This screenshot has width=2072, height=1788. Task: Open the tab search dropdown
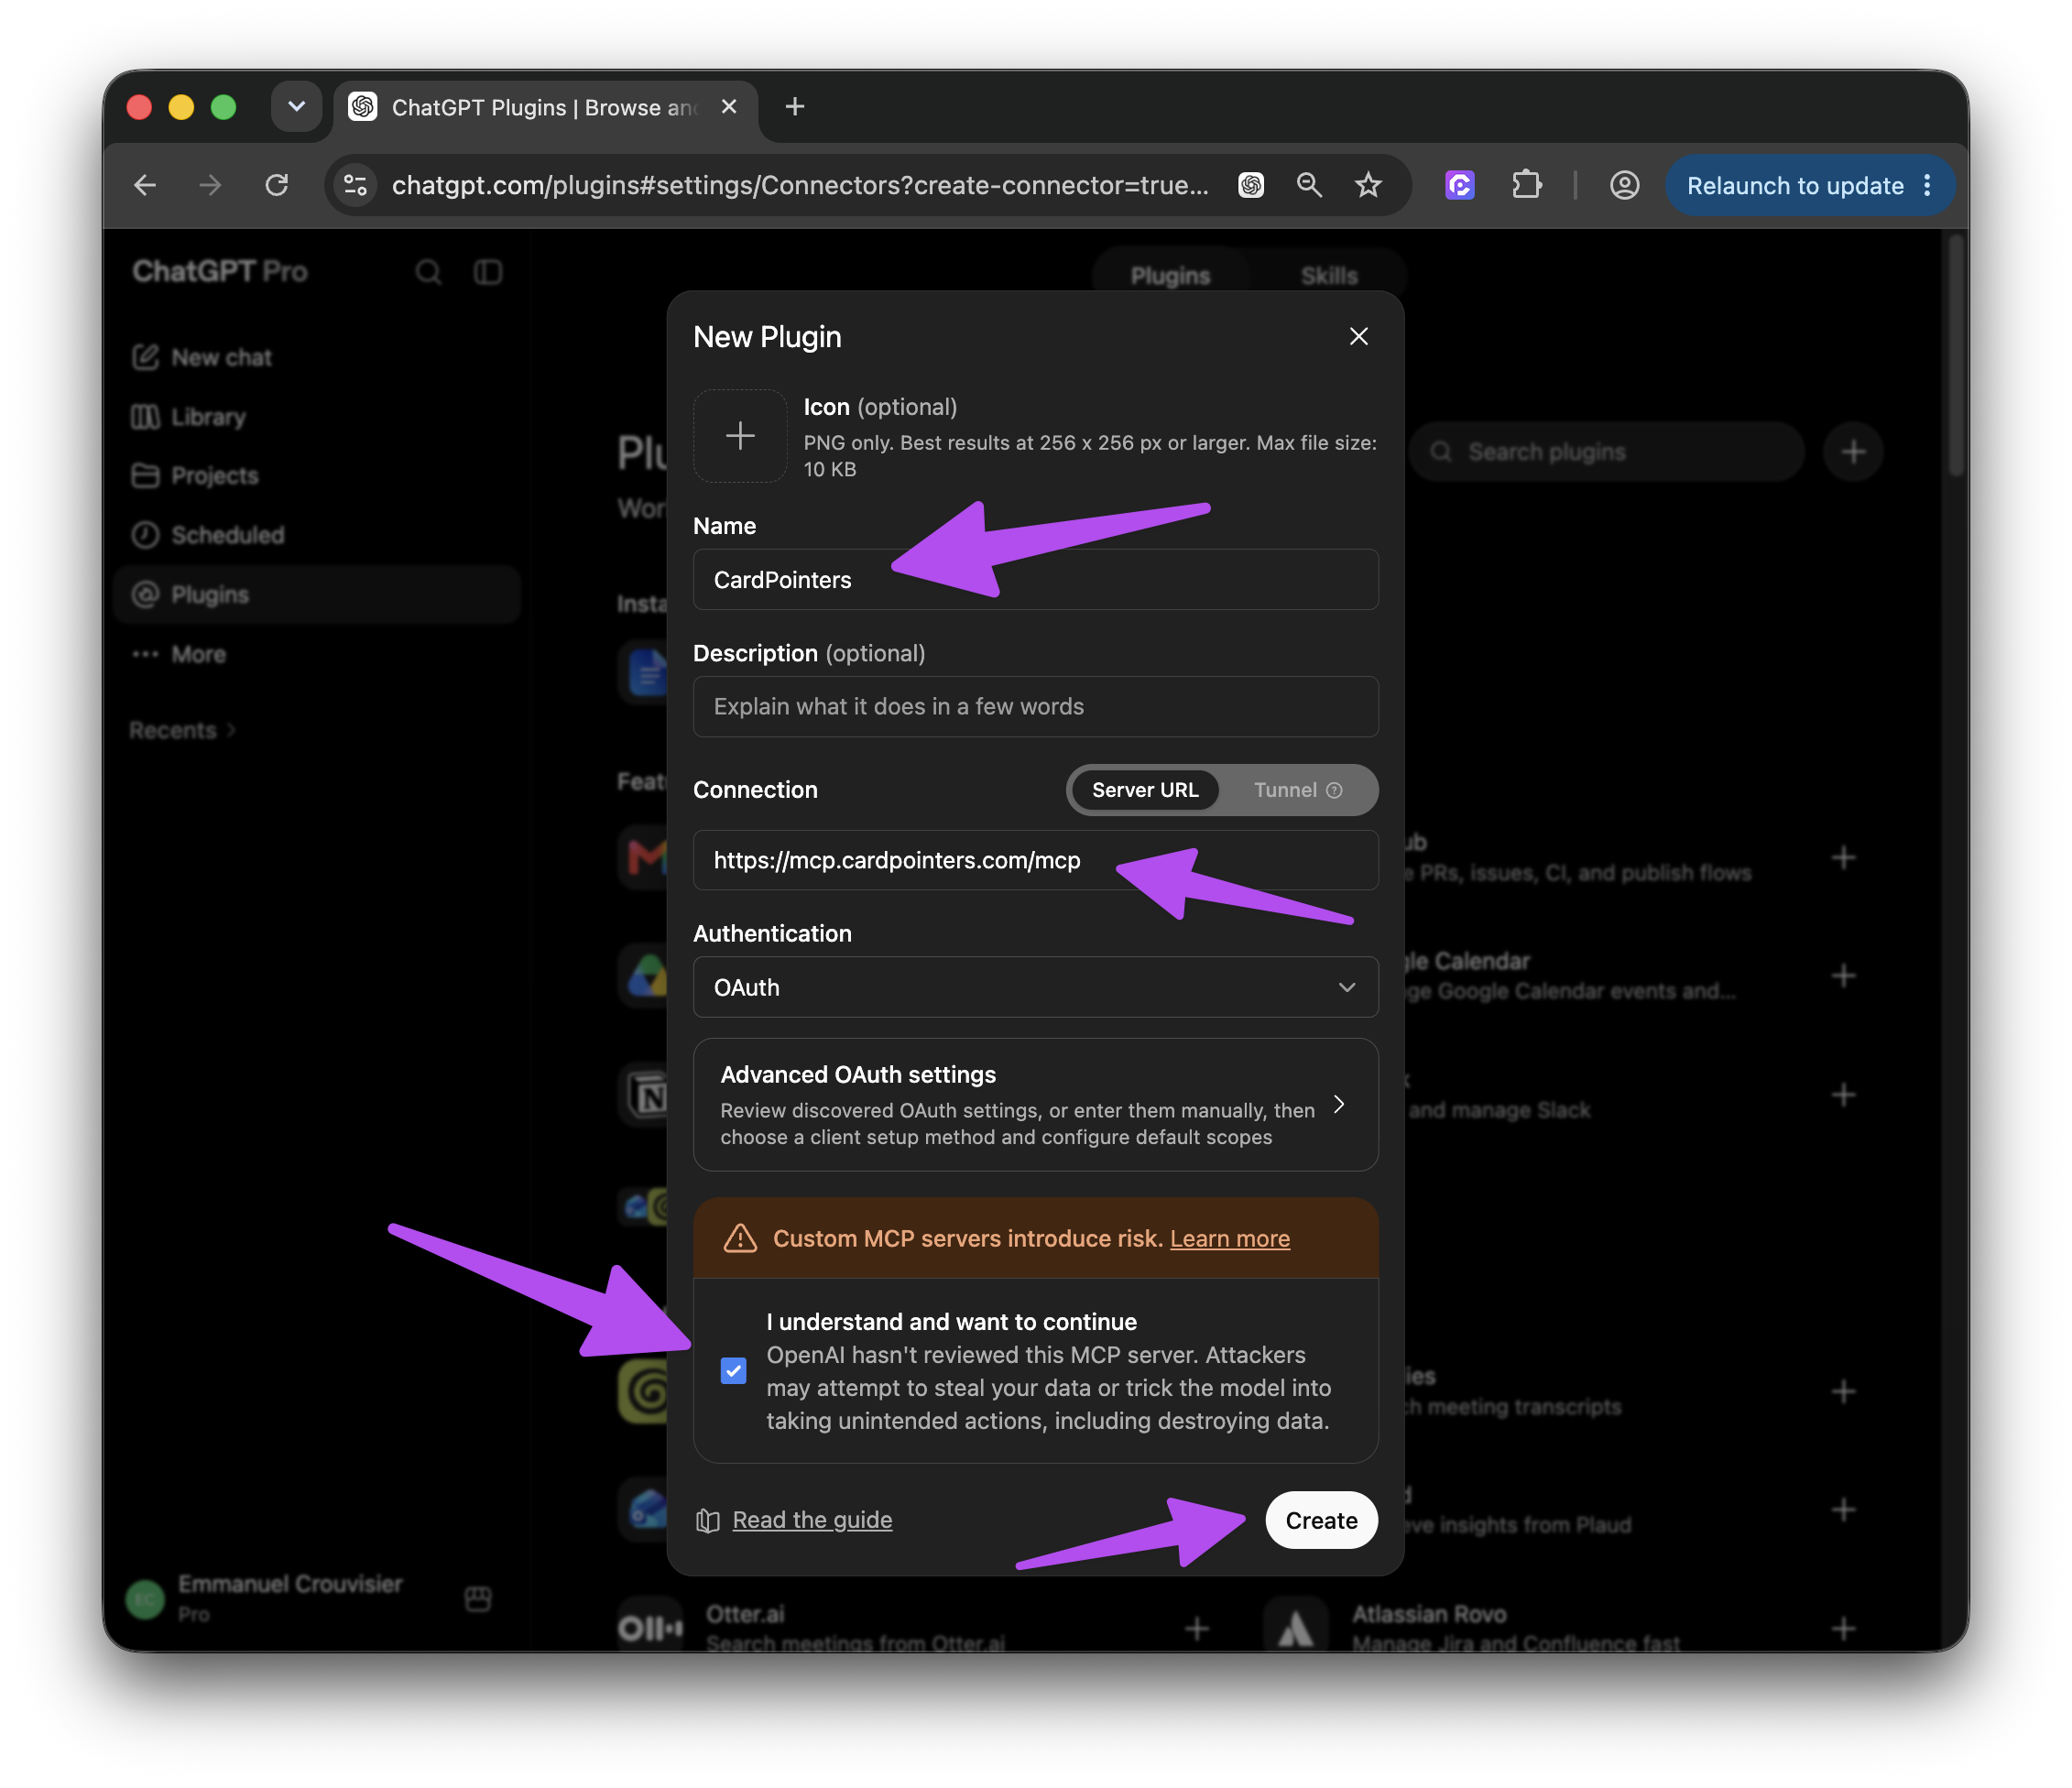click(x=296, y=106)
